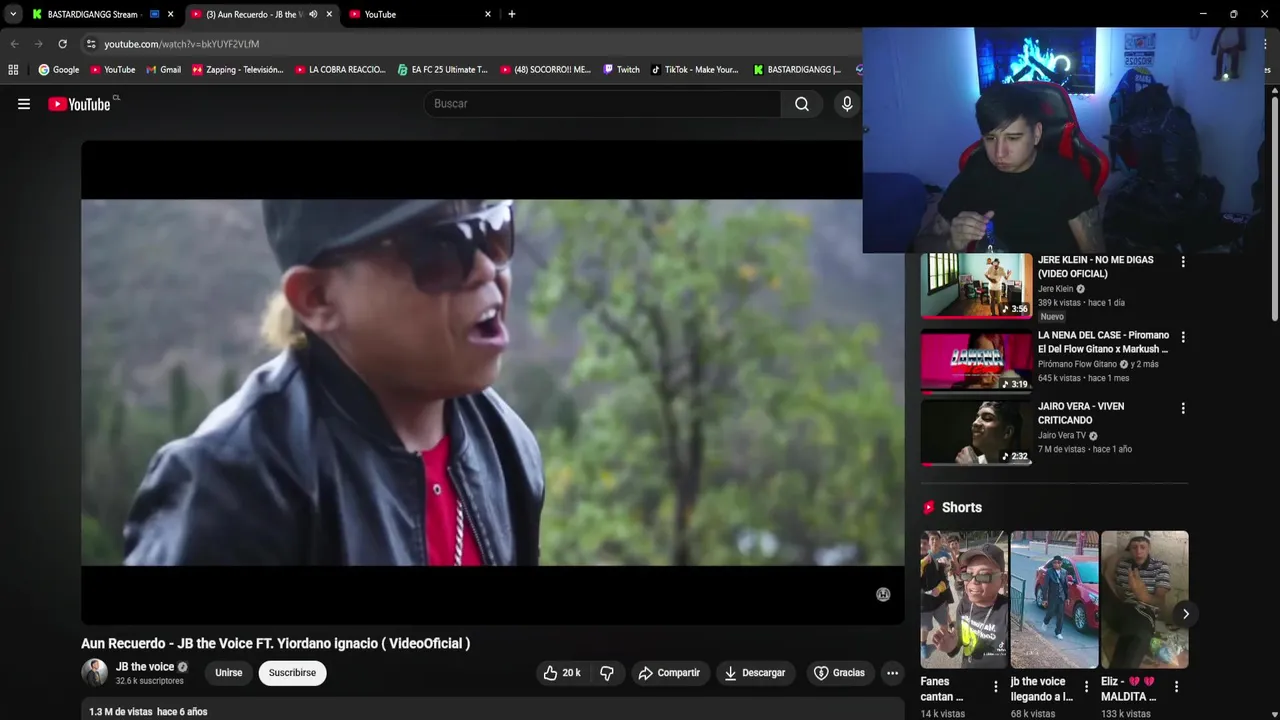This screenshot has width=1280, height=720.
Task: Open more actions three-dot menu under video
Action: [892, 673]
